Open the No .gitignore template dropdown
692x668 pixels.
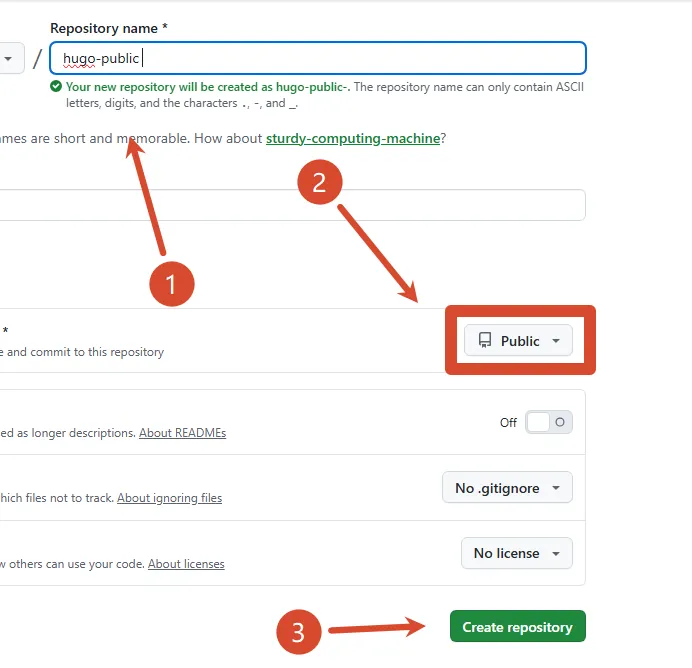[507, 488]
